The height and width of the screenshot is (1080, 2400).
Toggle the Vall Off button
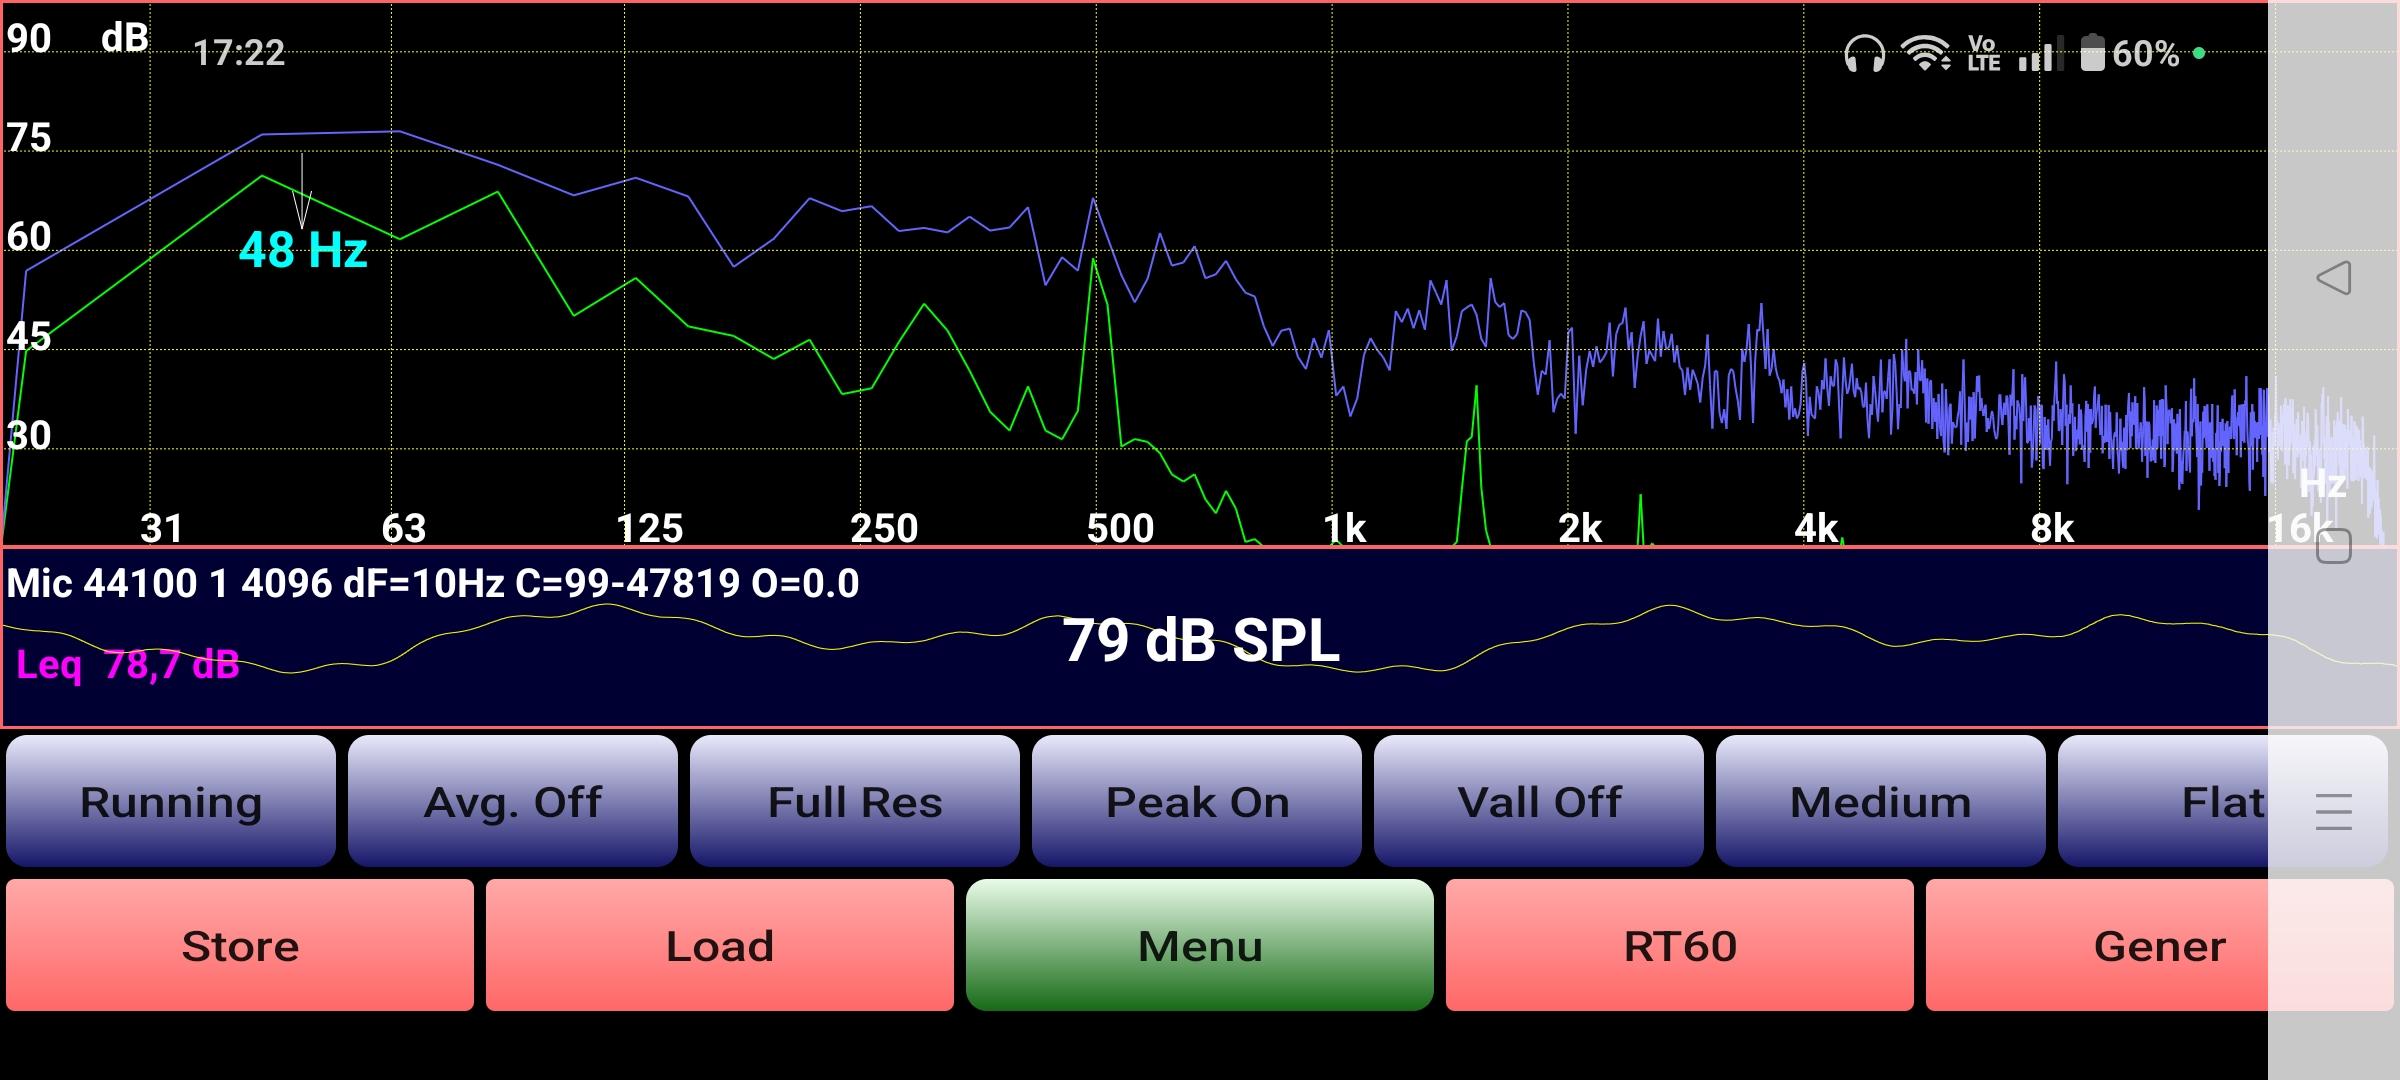(x=1539, y=802)
